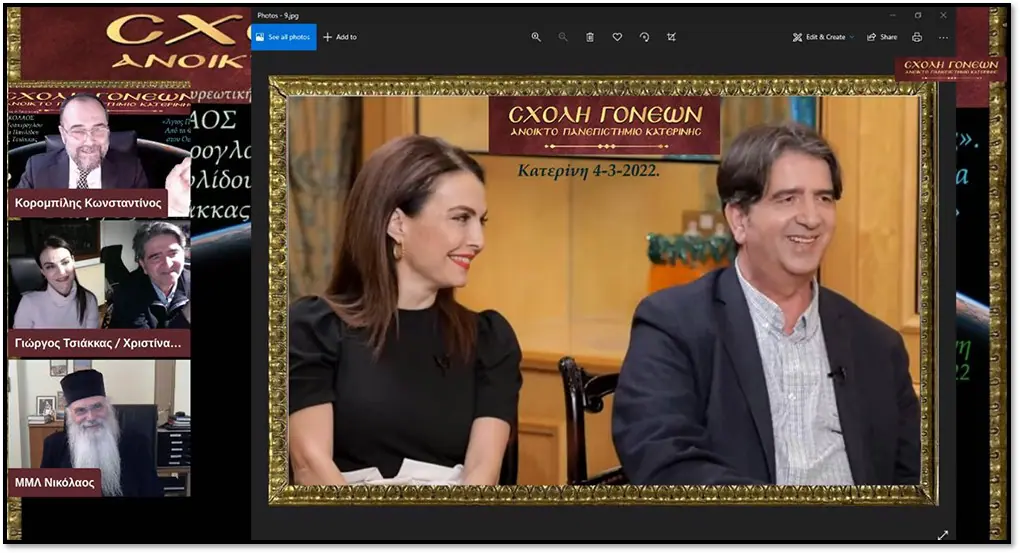The height and width of the screenshot is (553, 1020).
Task: Mark photo as favorite with heart icon
Action: pyautogui.click(x=617, y=37)
